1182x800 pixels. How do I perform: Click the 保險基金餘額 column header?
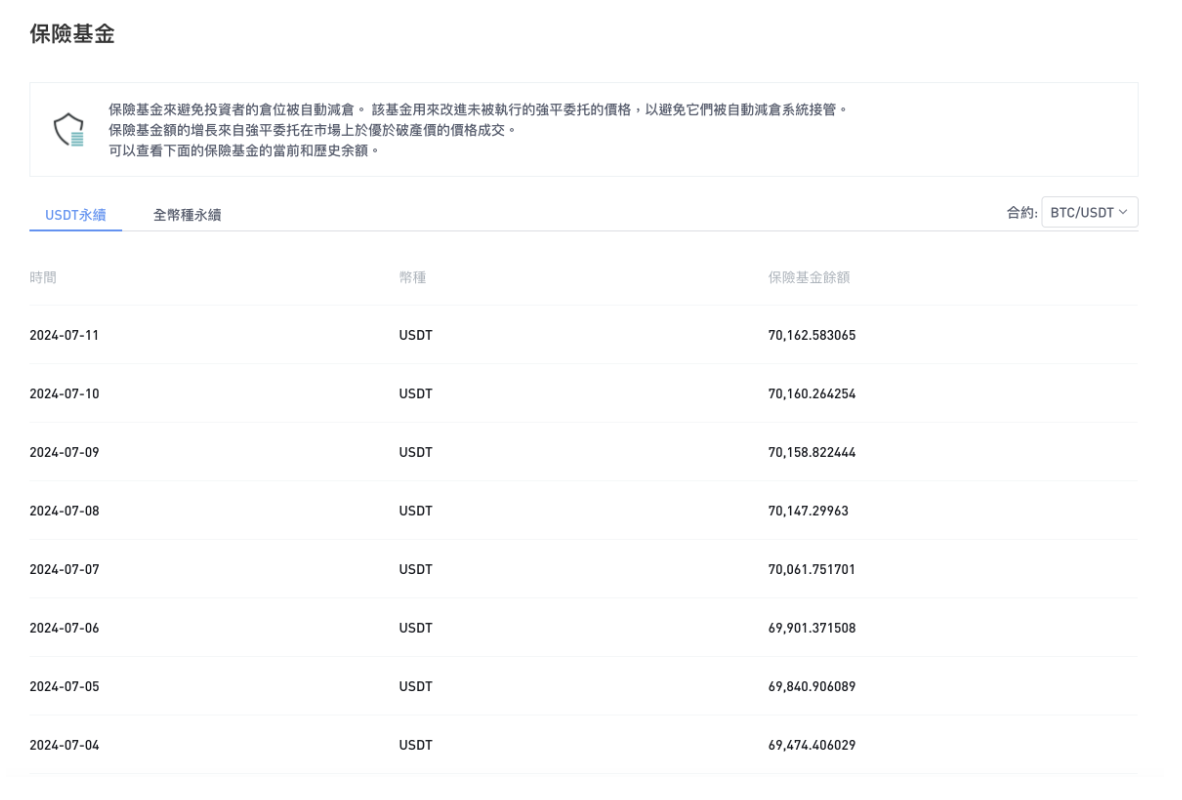tap(809, 277)
